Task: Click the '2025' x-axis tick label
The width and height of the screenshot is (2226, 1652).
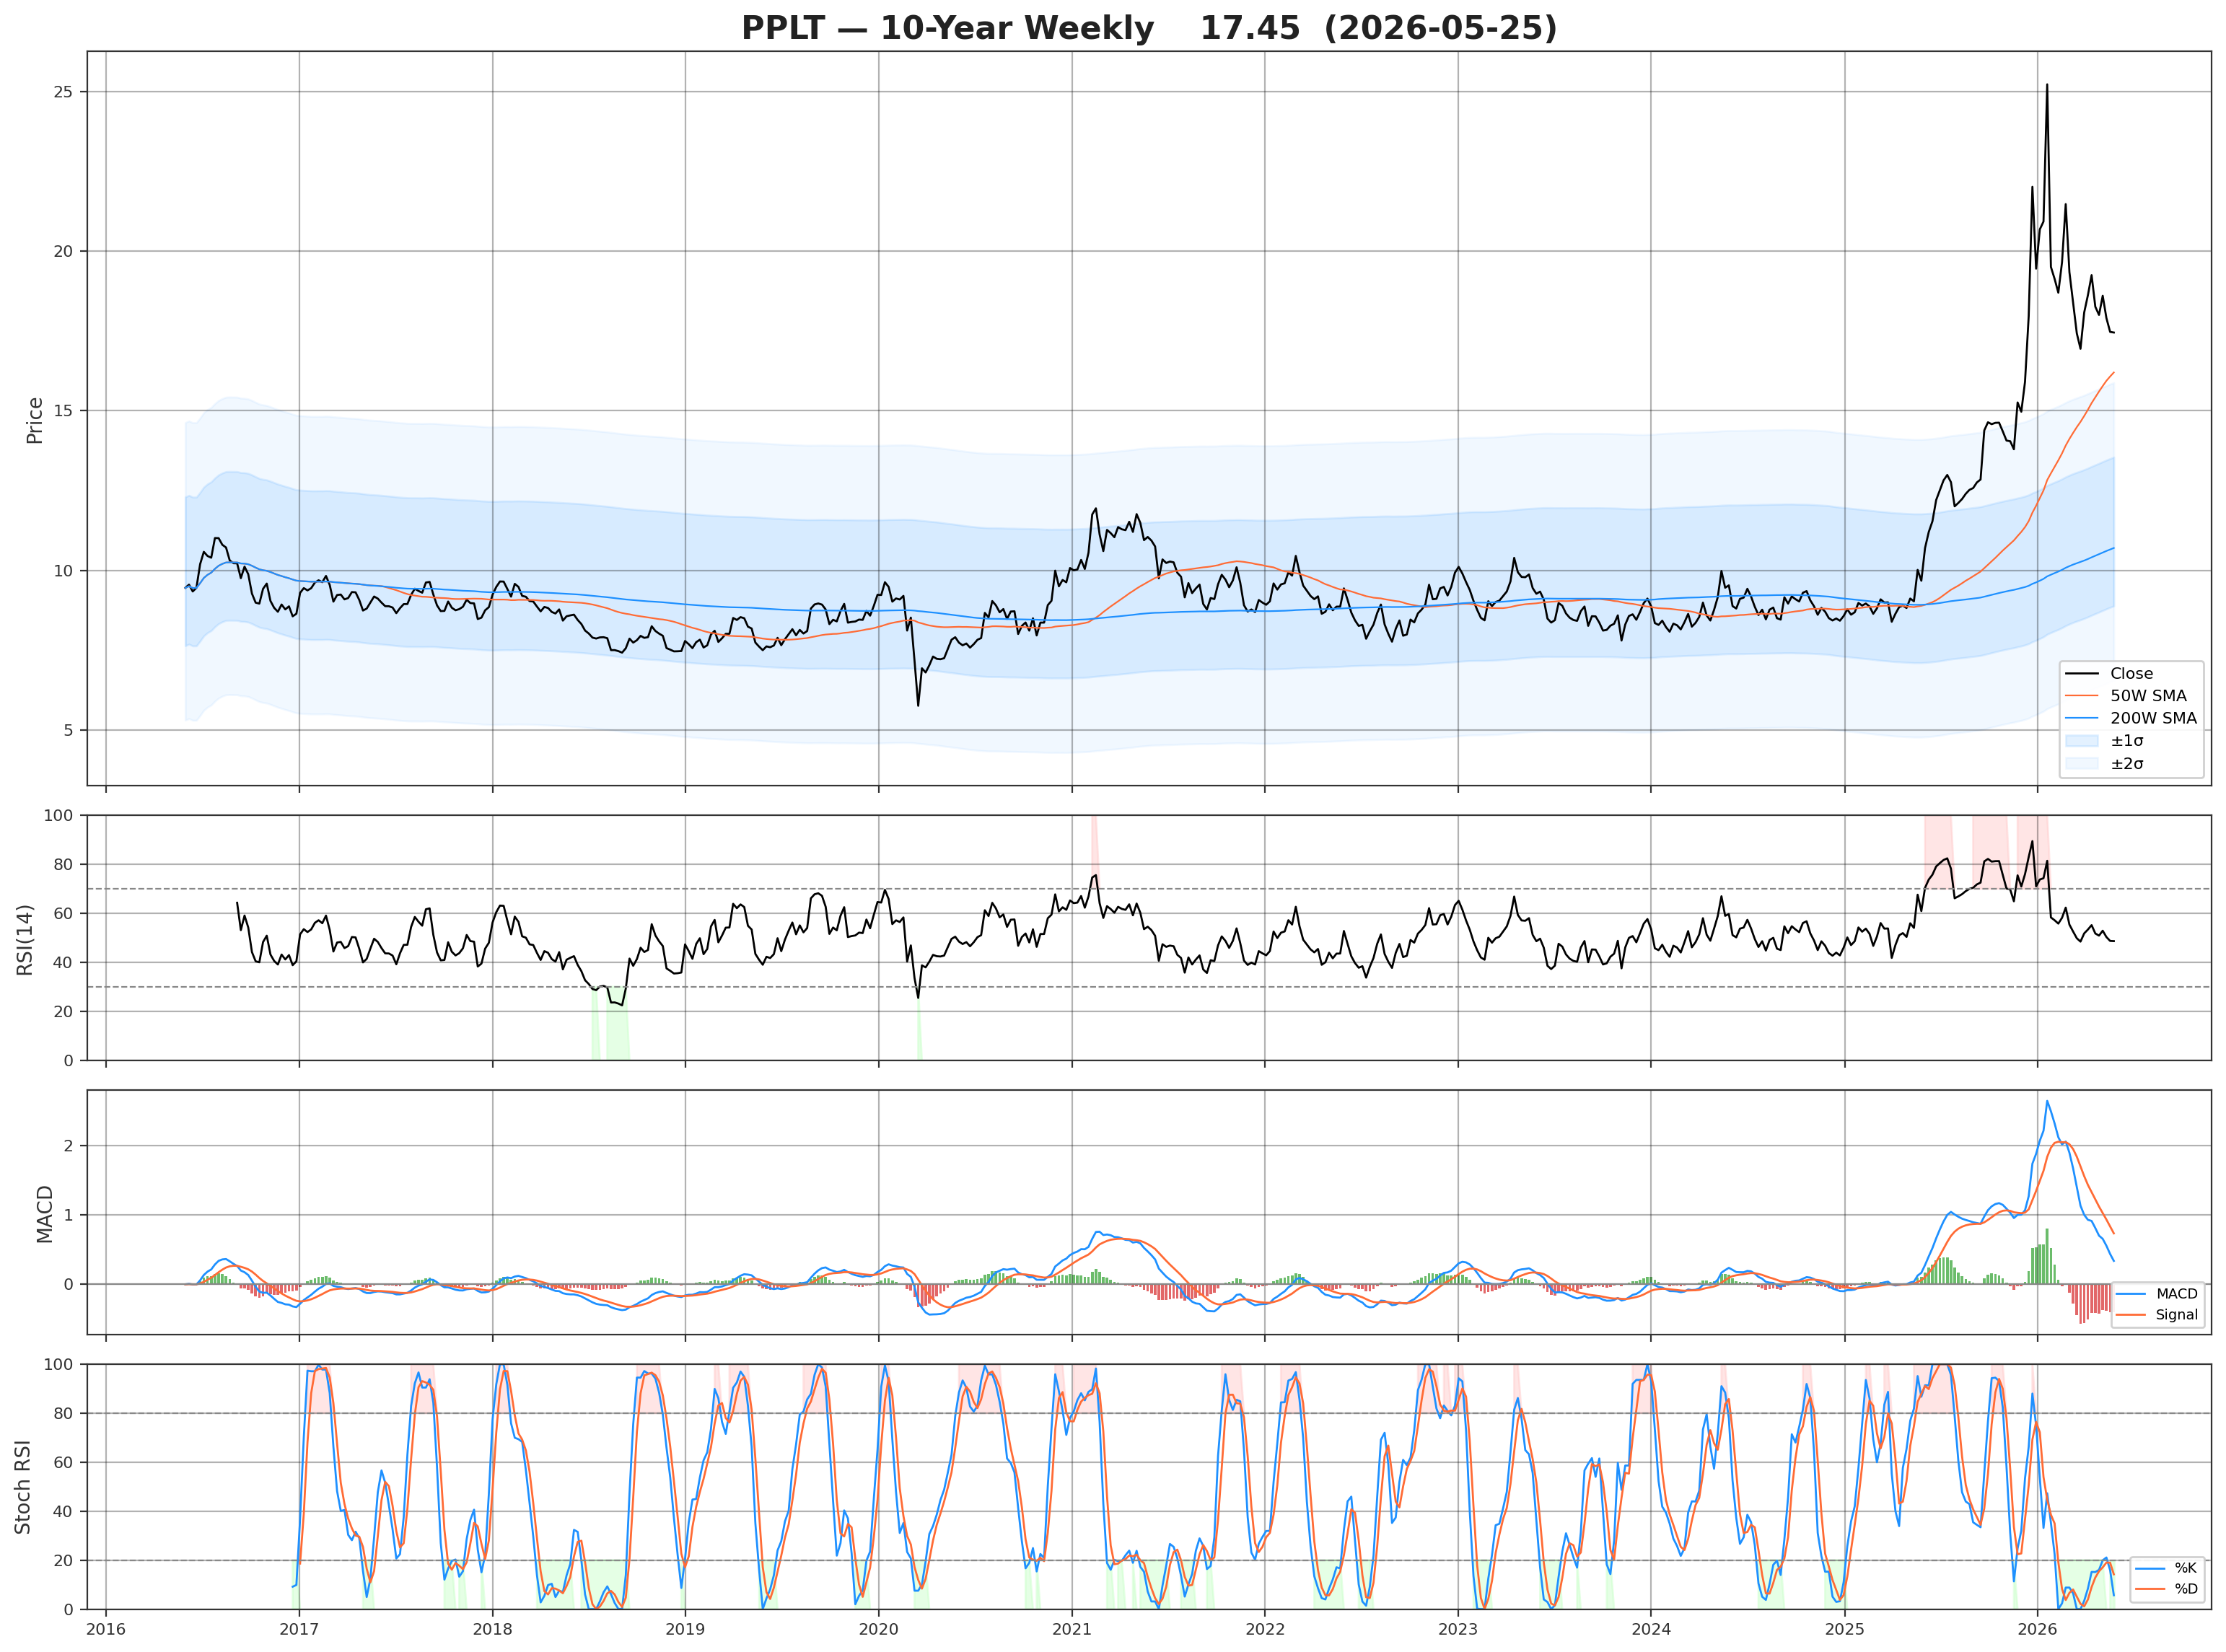Action: (1845, 1630)
